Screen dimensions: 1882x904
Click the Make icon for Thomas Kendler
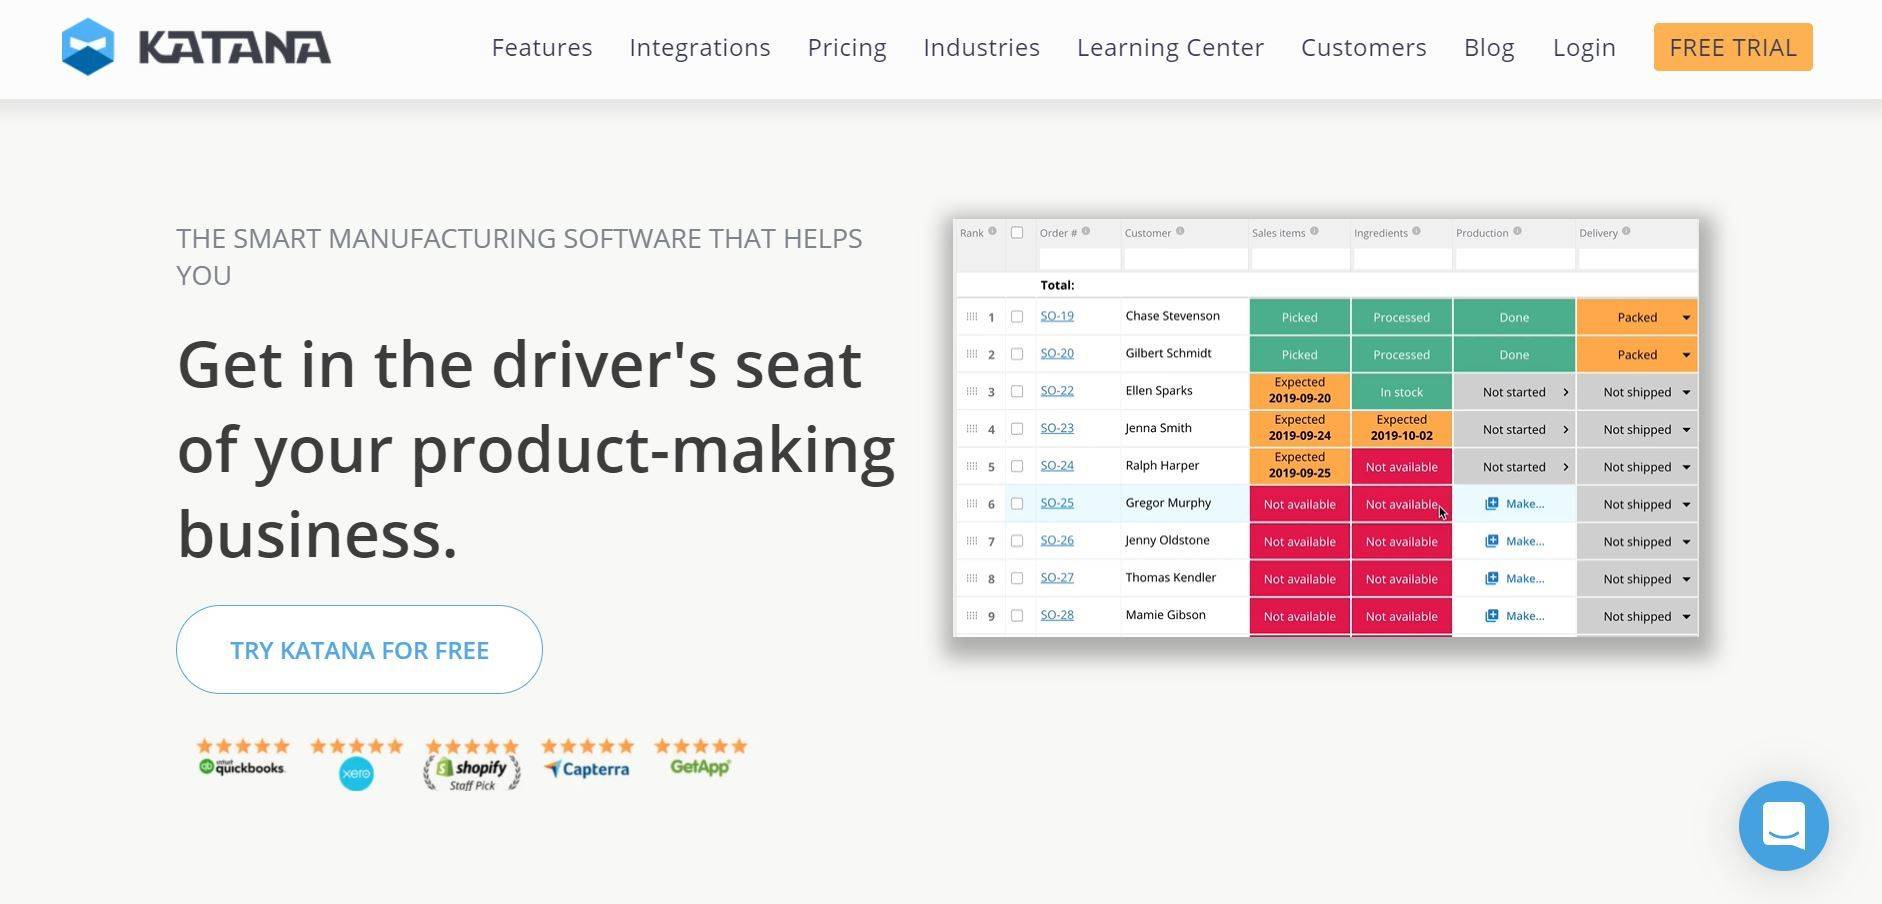tap(1491, 578)
